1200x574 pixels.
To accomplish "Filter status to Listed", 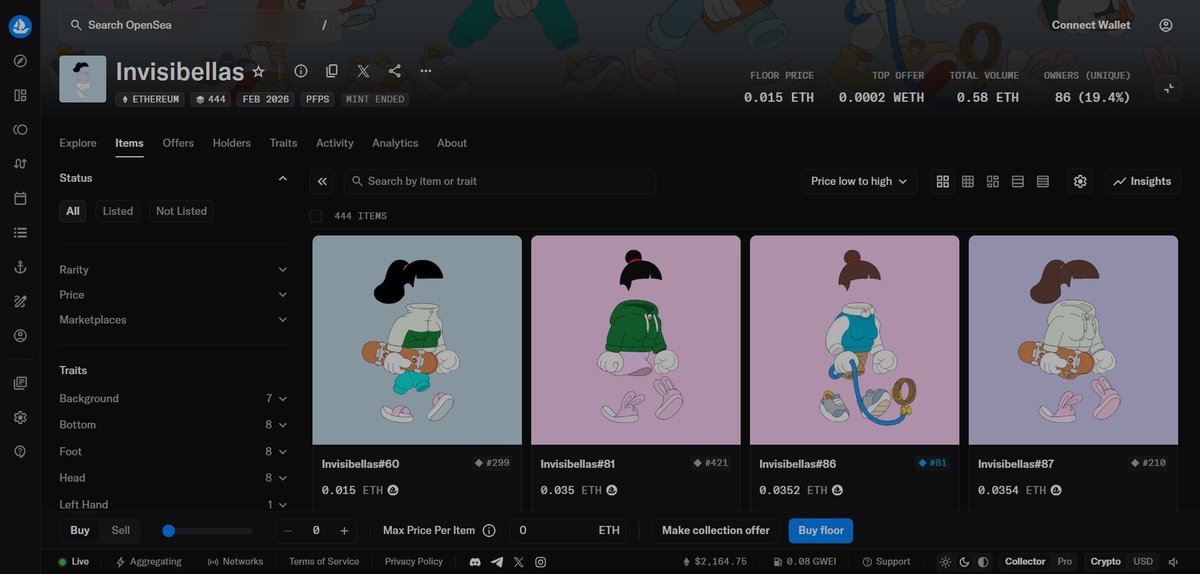I will pos(118,211).
